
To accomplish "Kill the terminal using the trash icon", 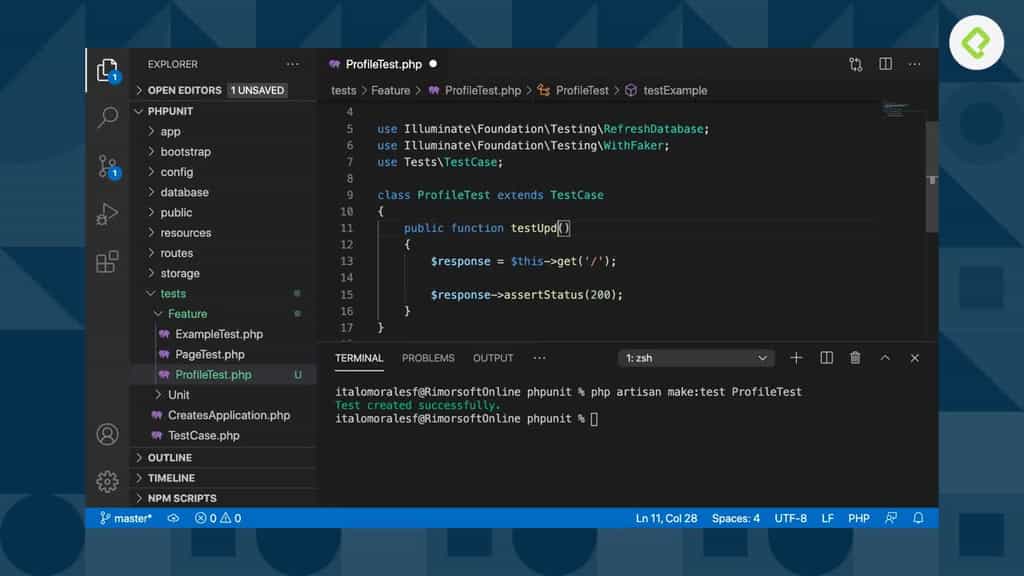I will (x=855, y=357).
